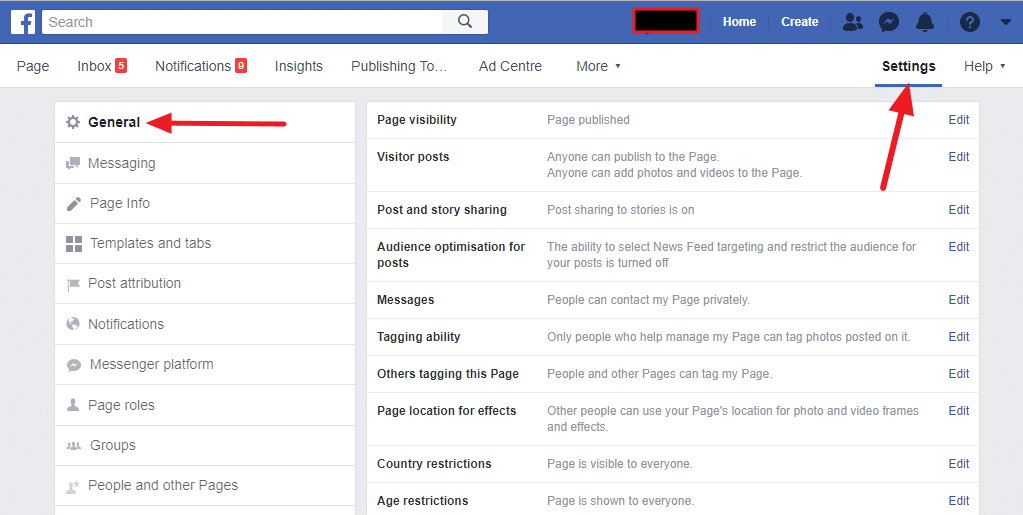Expand the Help dropdown
Screen dimensions: 1023x515
[x=985, y=66]
